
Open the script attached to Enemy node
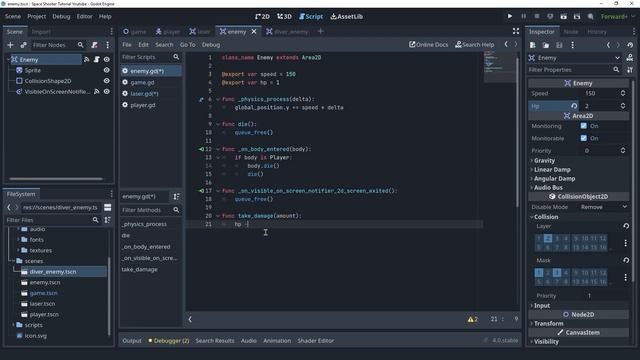(x=97, y=60)
